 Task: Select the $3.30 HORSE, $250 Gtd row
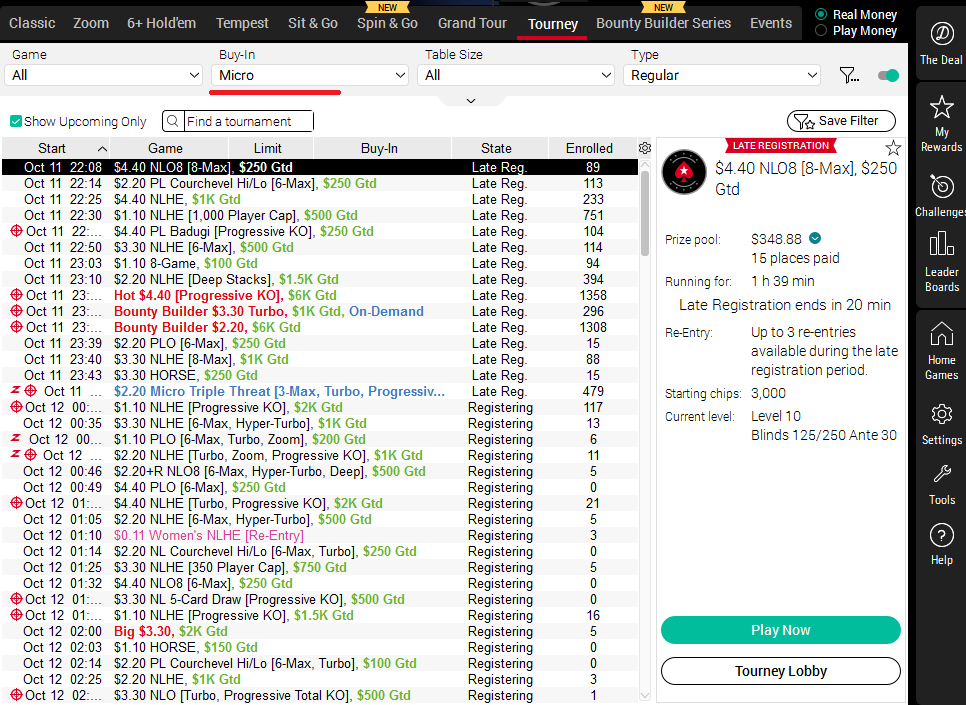click(320, 375)
